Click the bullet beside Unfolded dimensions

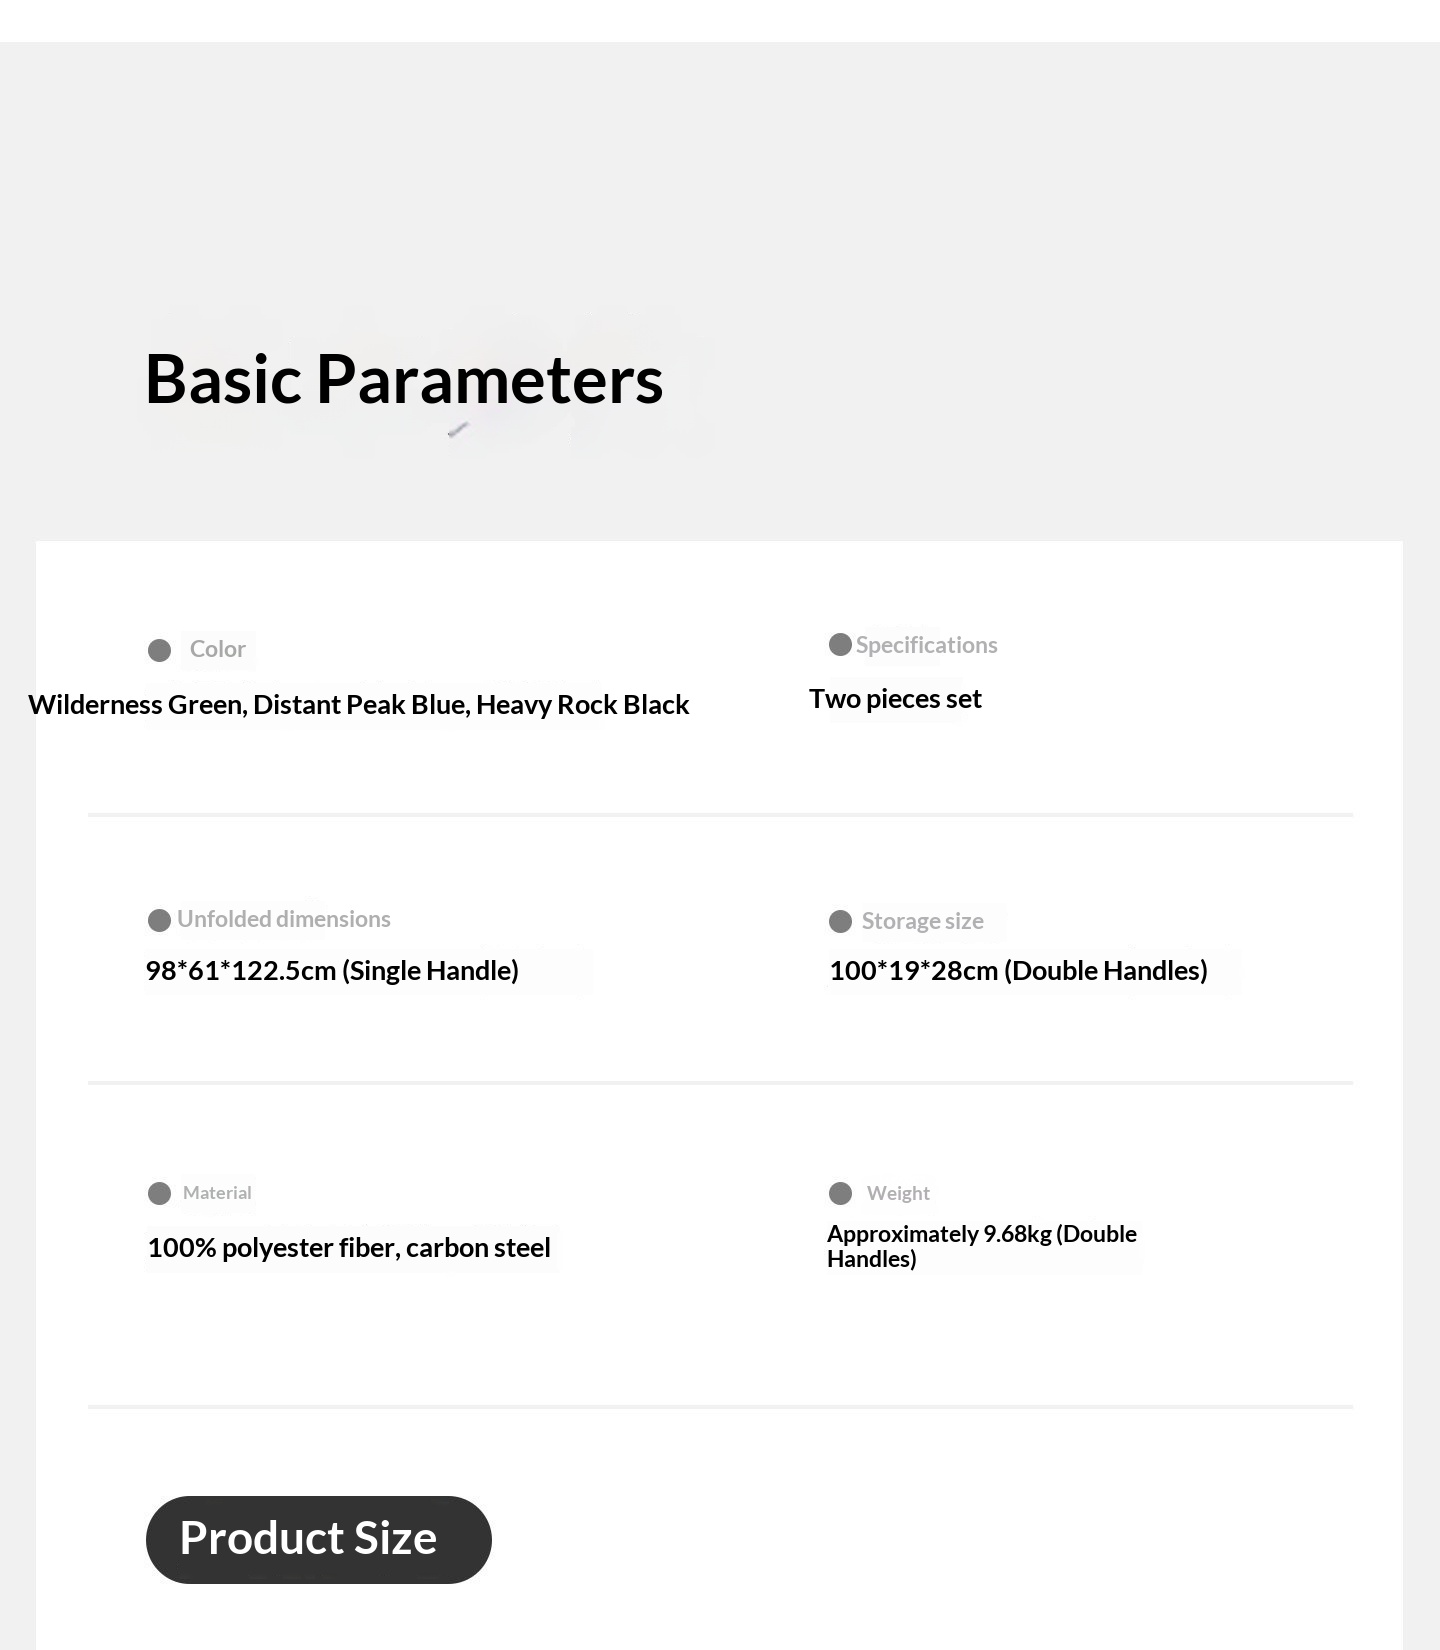[x=159, y=920]
